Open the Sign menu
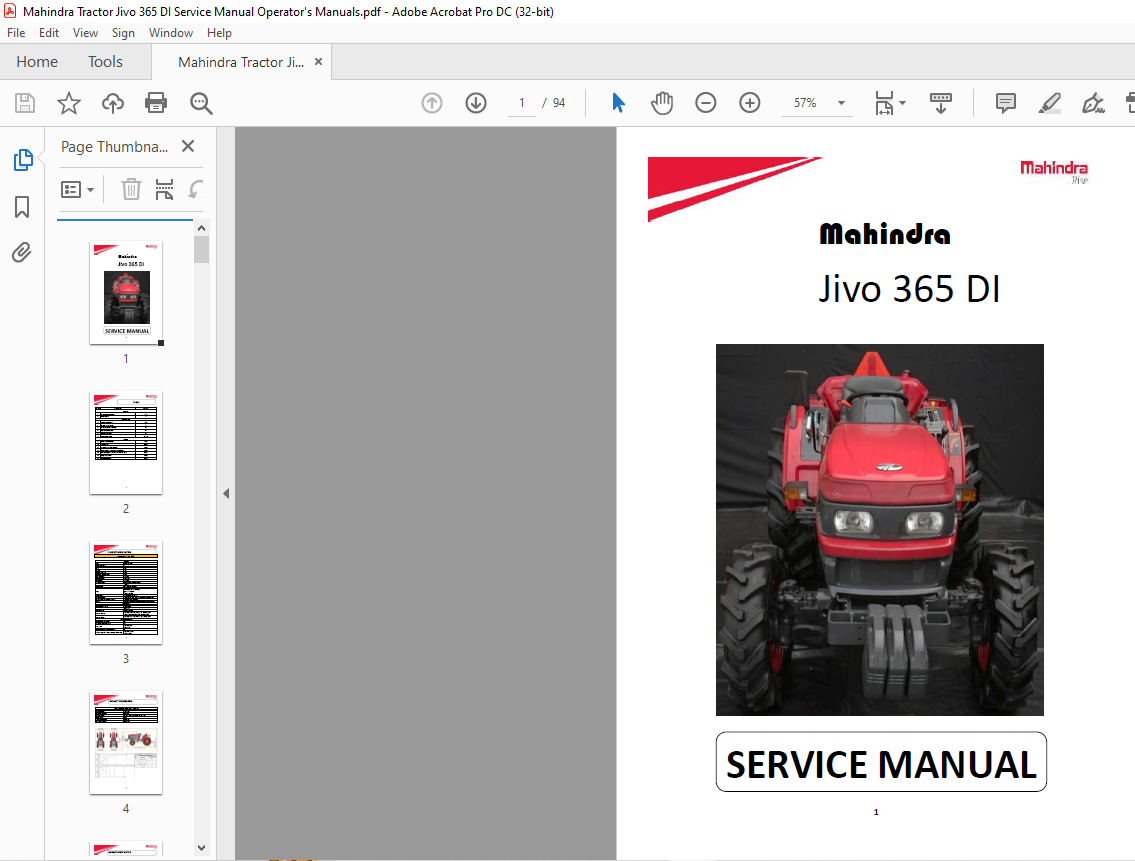Image resolution: width=1135 pixels, height=861 pixels. [123, 33]
